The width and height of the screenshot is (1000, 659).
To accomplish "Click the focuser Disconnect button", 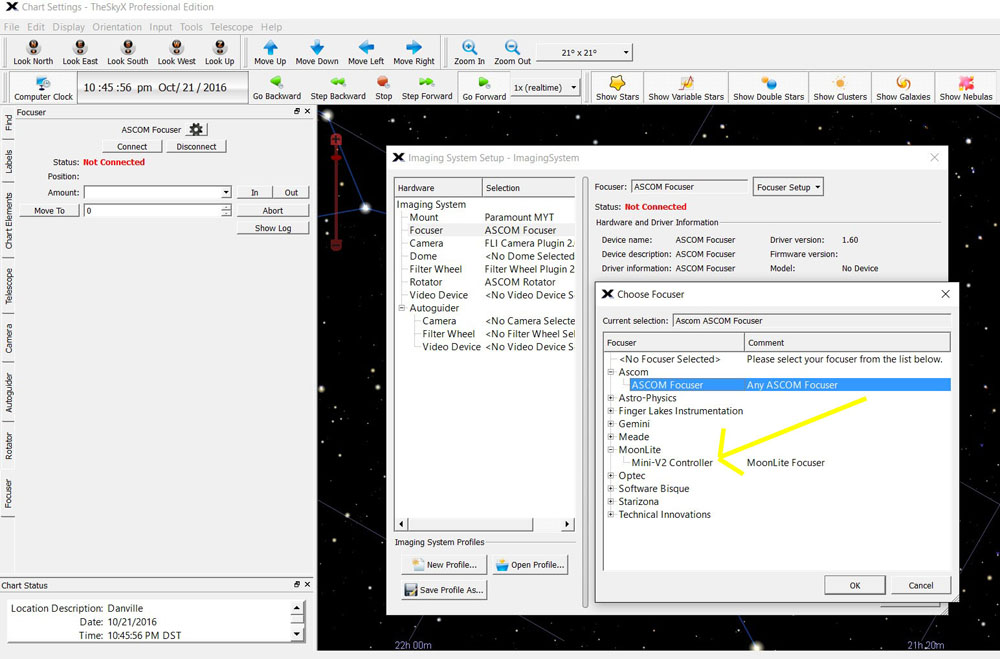I will [x=196, y=147].
